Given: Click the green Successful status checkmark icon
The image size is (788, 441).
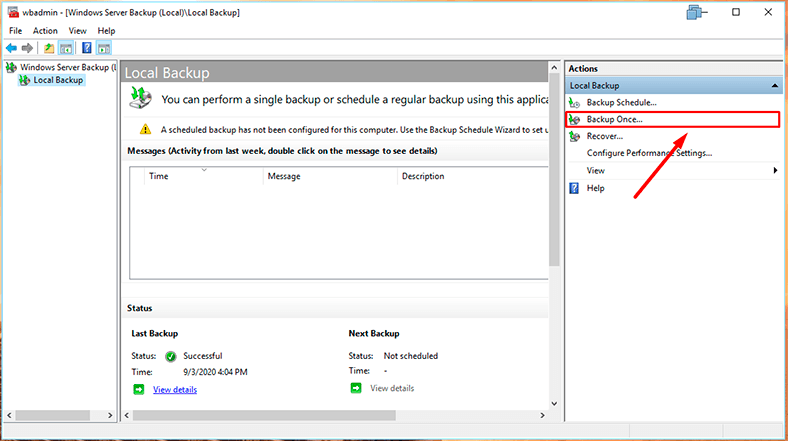Looking at the screenshot, I should [x=171, y=356].
